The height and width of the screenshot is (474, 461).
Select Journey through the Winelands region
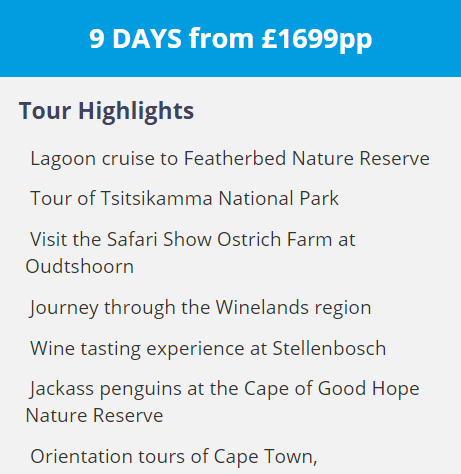tap(200, 308)
